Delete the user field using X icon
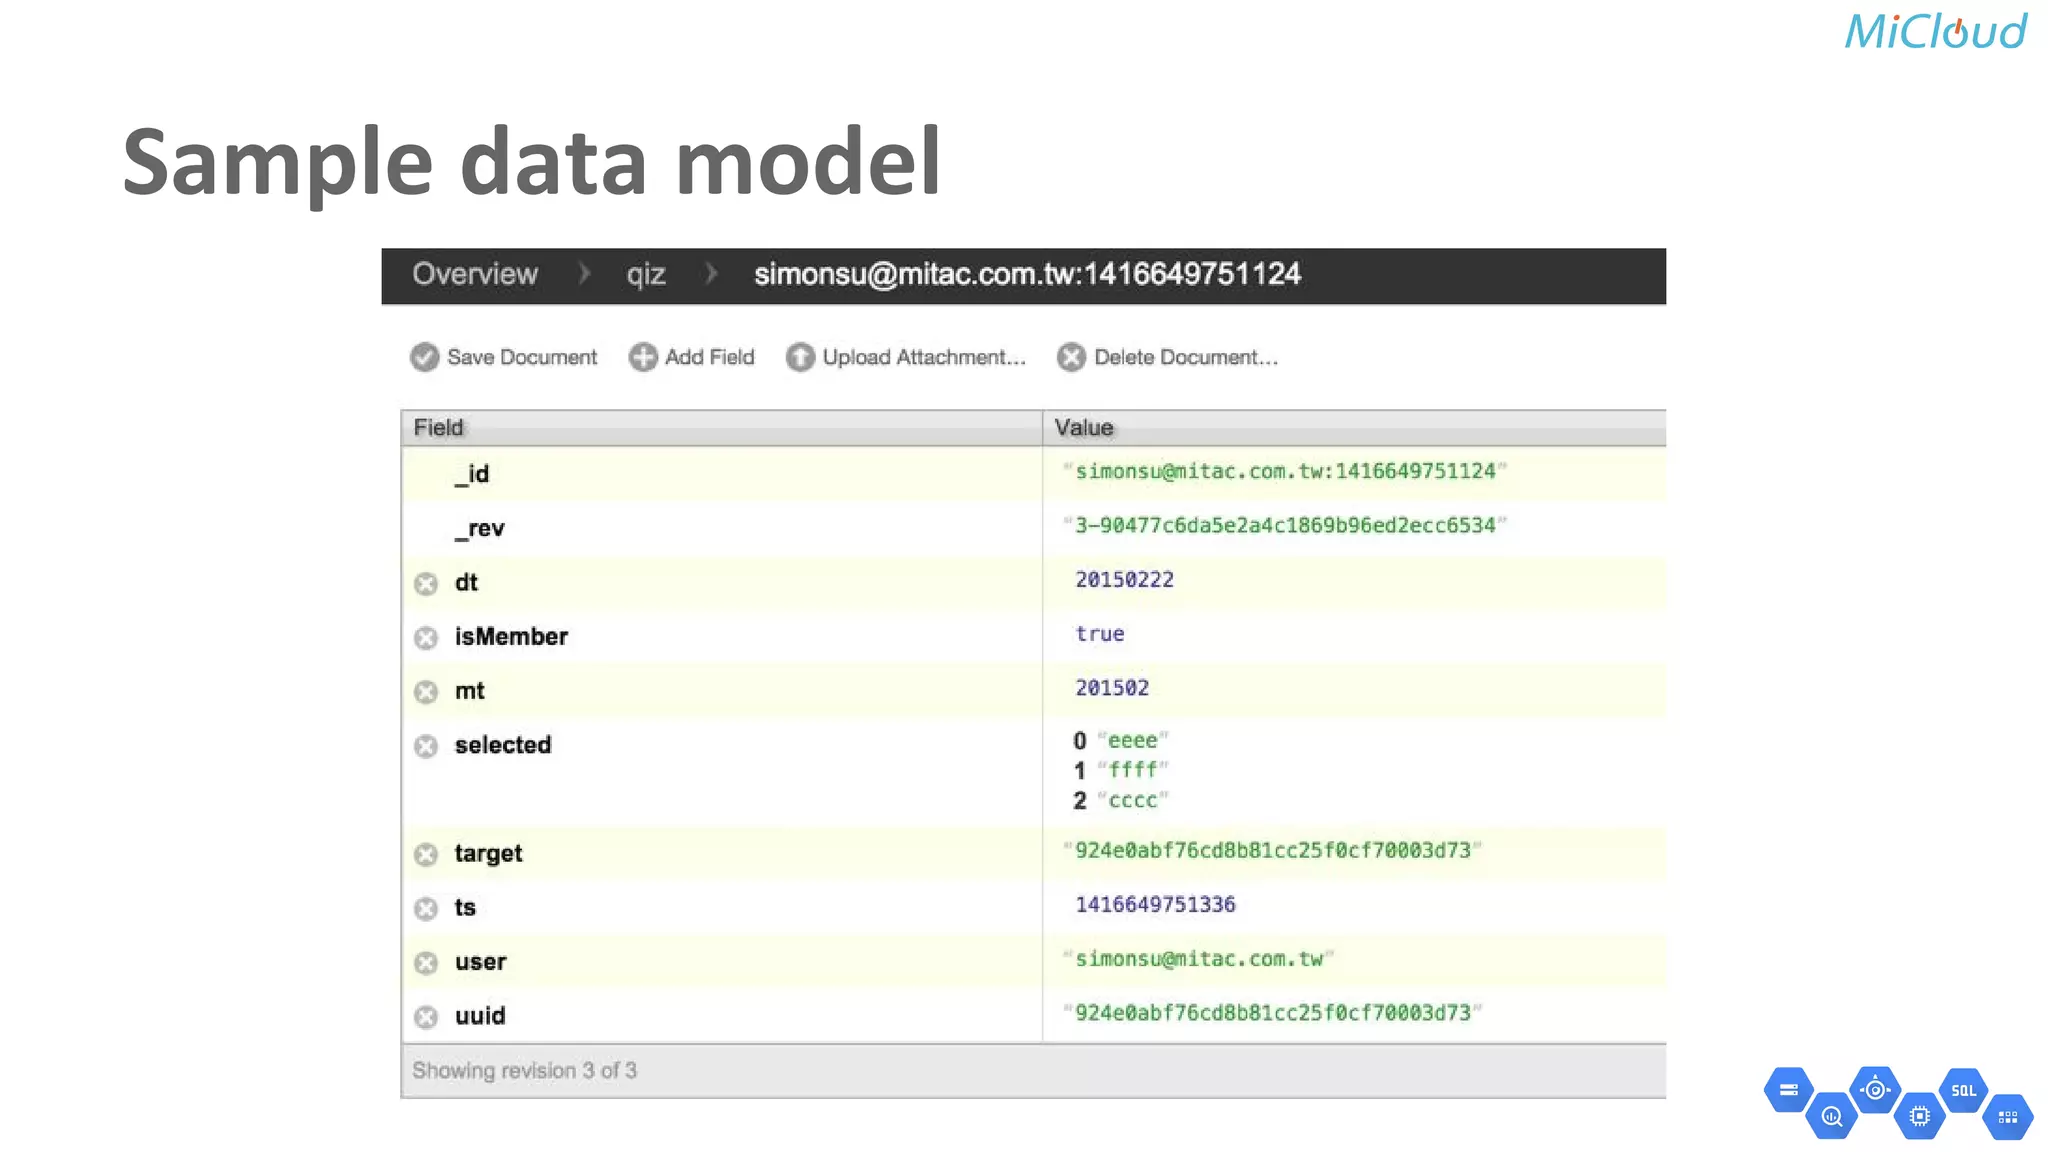This screenshot has height=1152, width=2048. coord(426,962)
